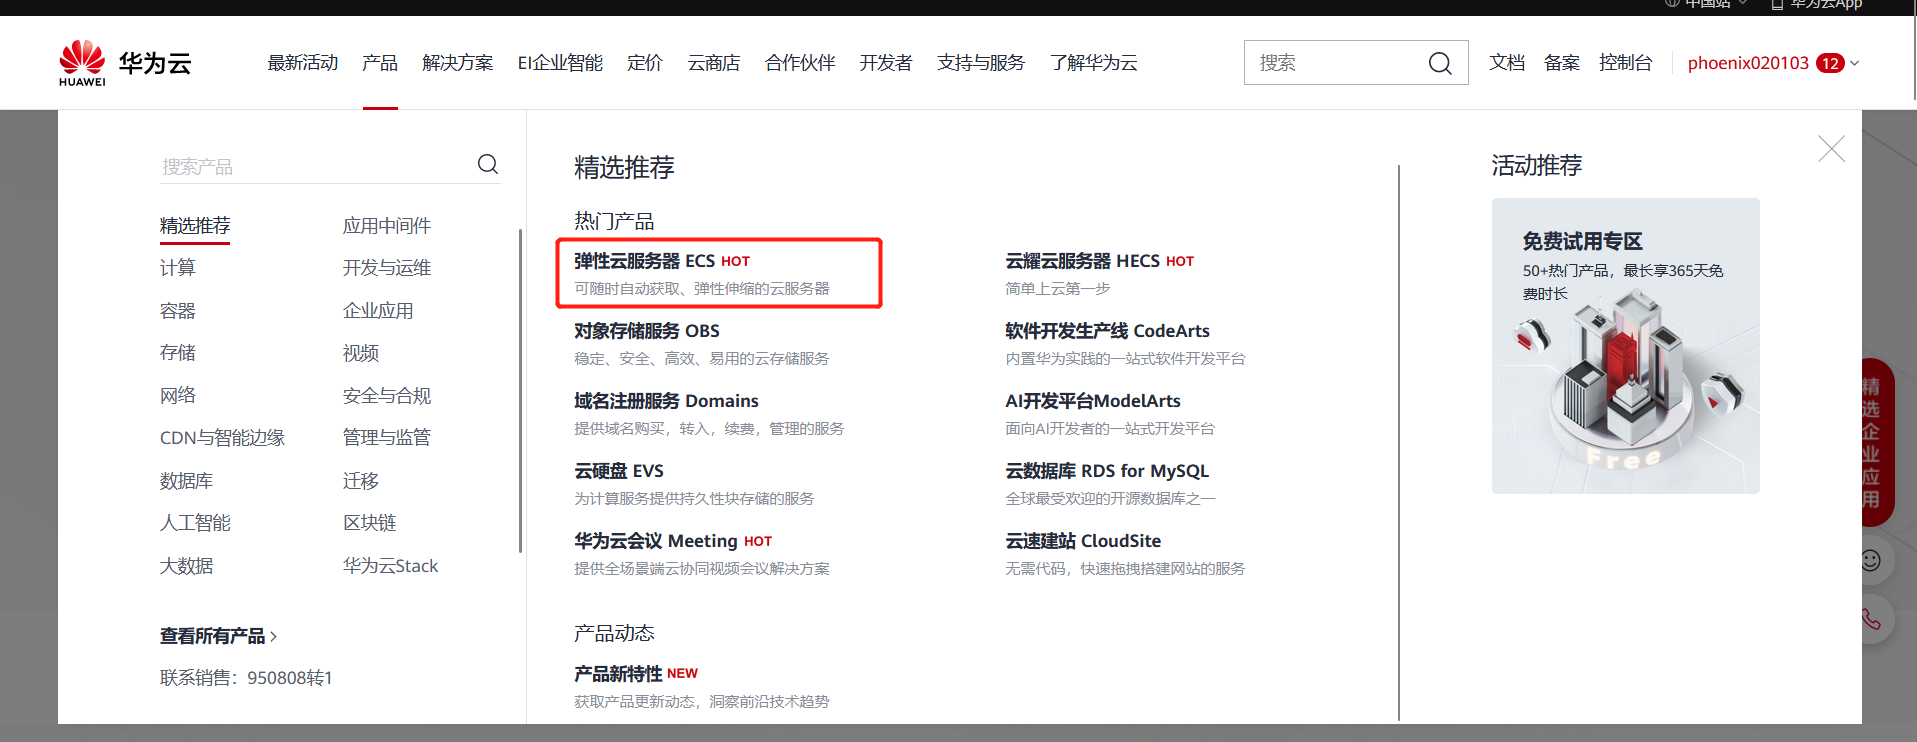Viewport: 1917px width, 742px height.
Task: Open 产品新特性 NEW link
Action: (636, 674)
